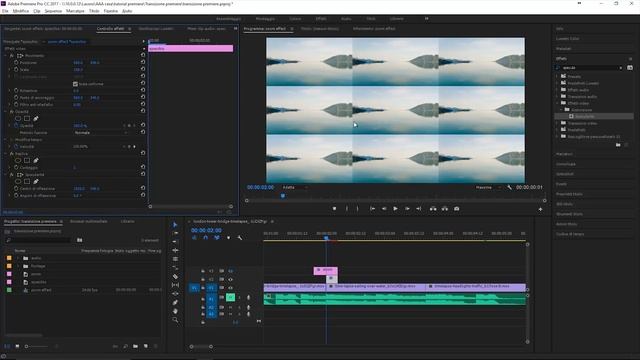Click the Lift button in Program monitor

pyautogui.click(x=433, y=209)
